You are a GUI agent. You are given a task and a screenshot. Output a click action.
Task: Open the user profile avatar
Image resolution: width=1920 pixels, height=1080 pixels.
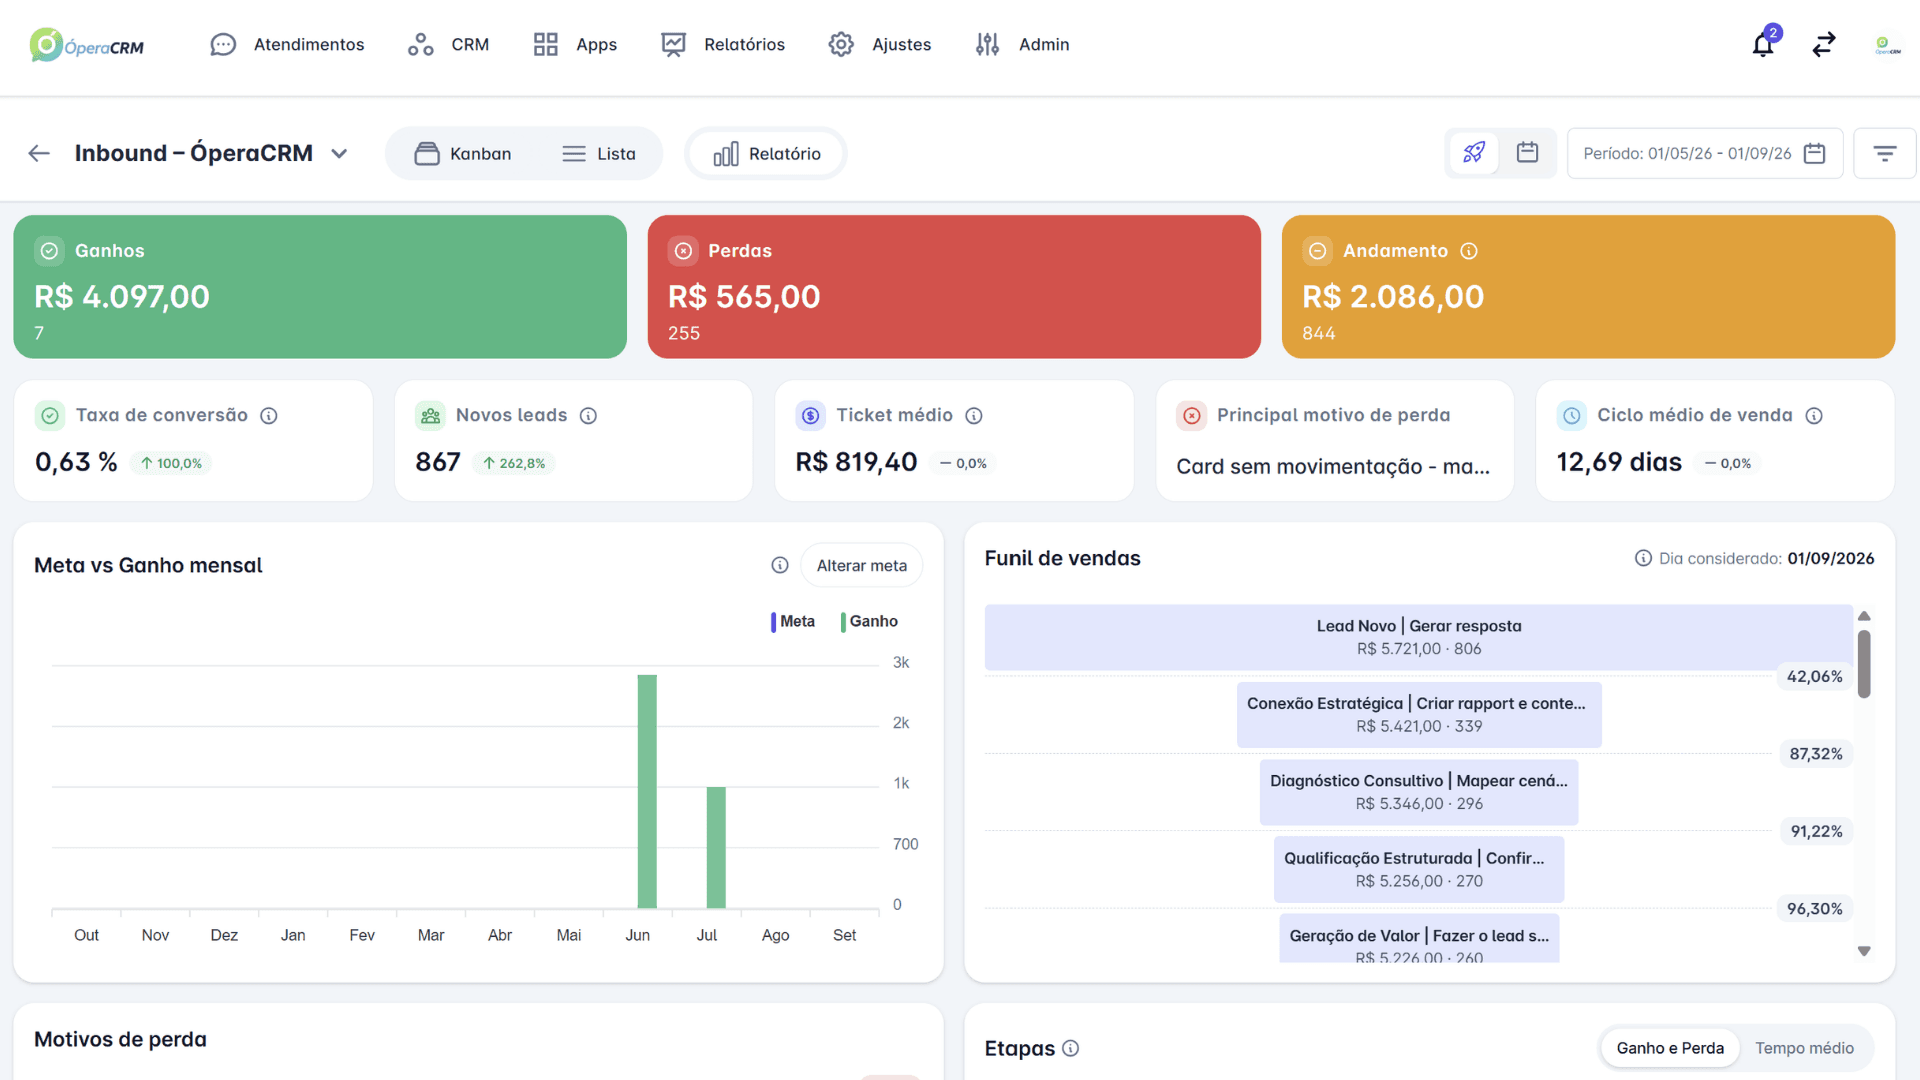[x=1888, y=44]
